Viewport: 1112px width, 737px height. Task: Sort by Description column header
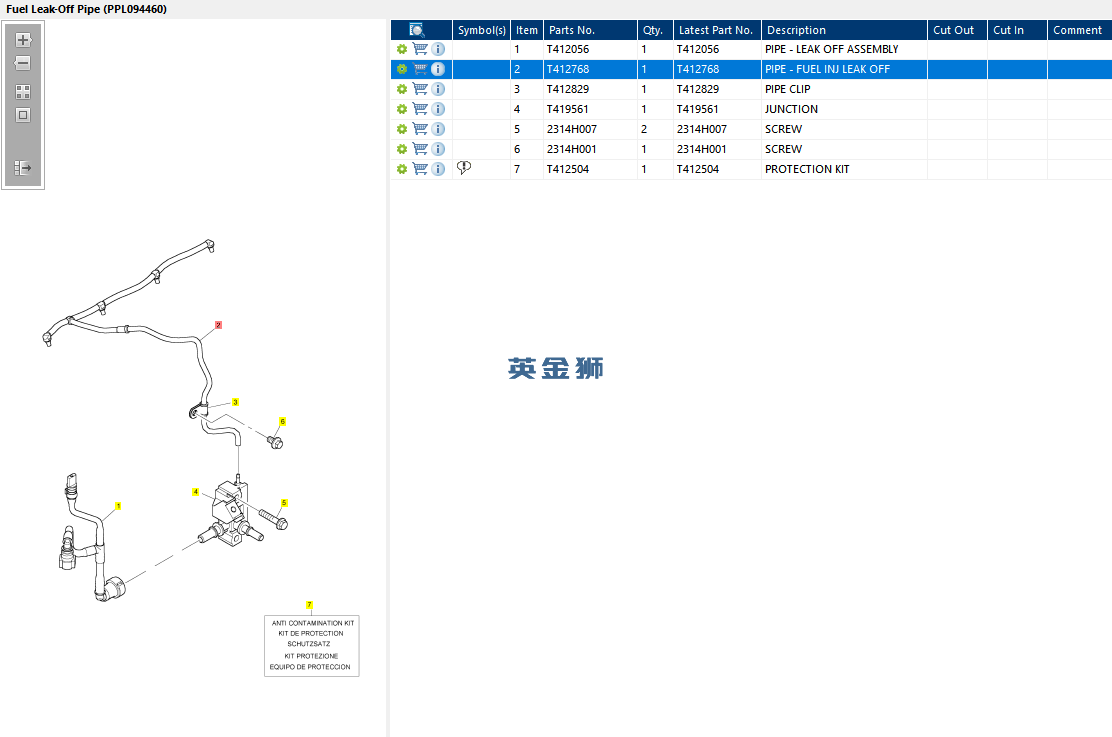click(844, 30)
